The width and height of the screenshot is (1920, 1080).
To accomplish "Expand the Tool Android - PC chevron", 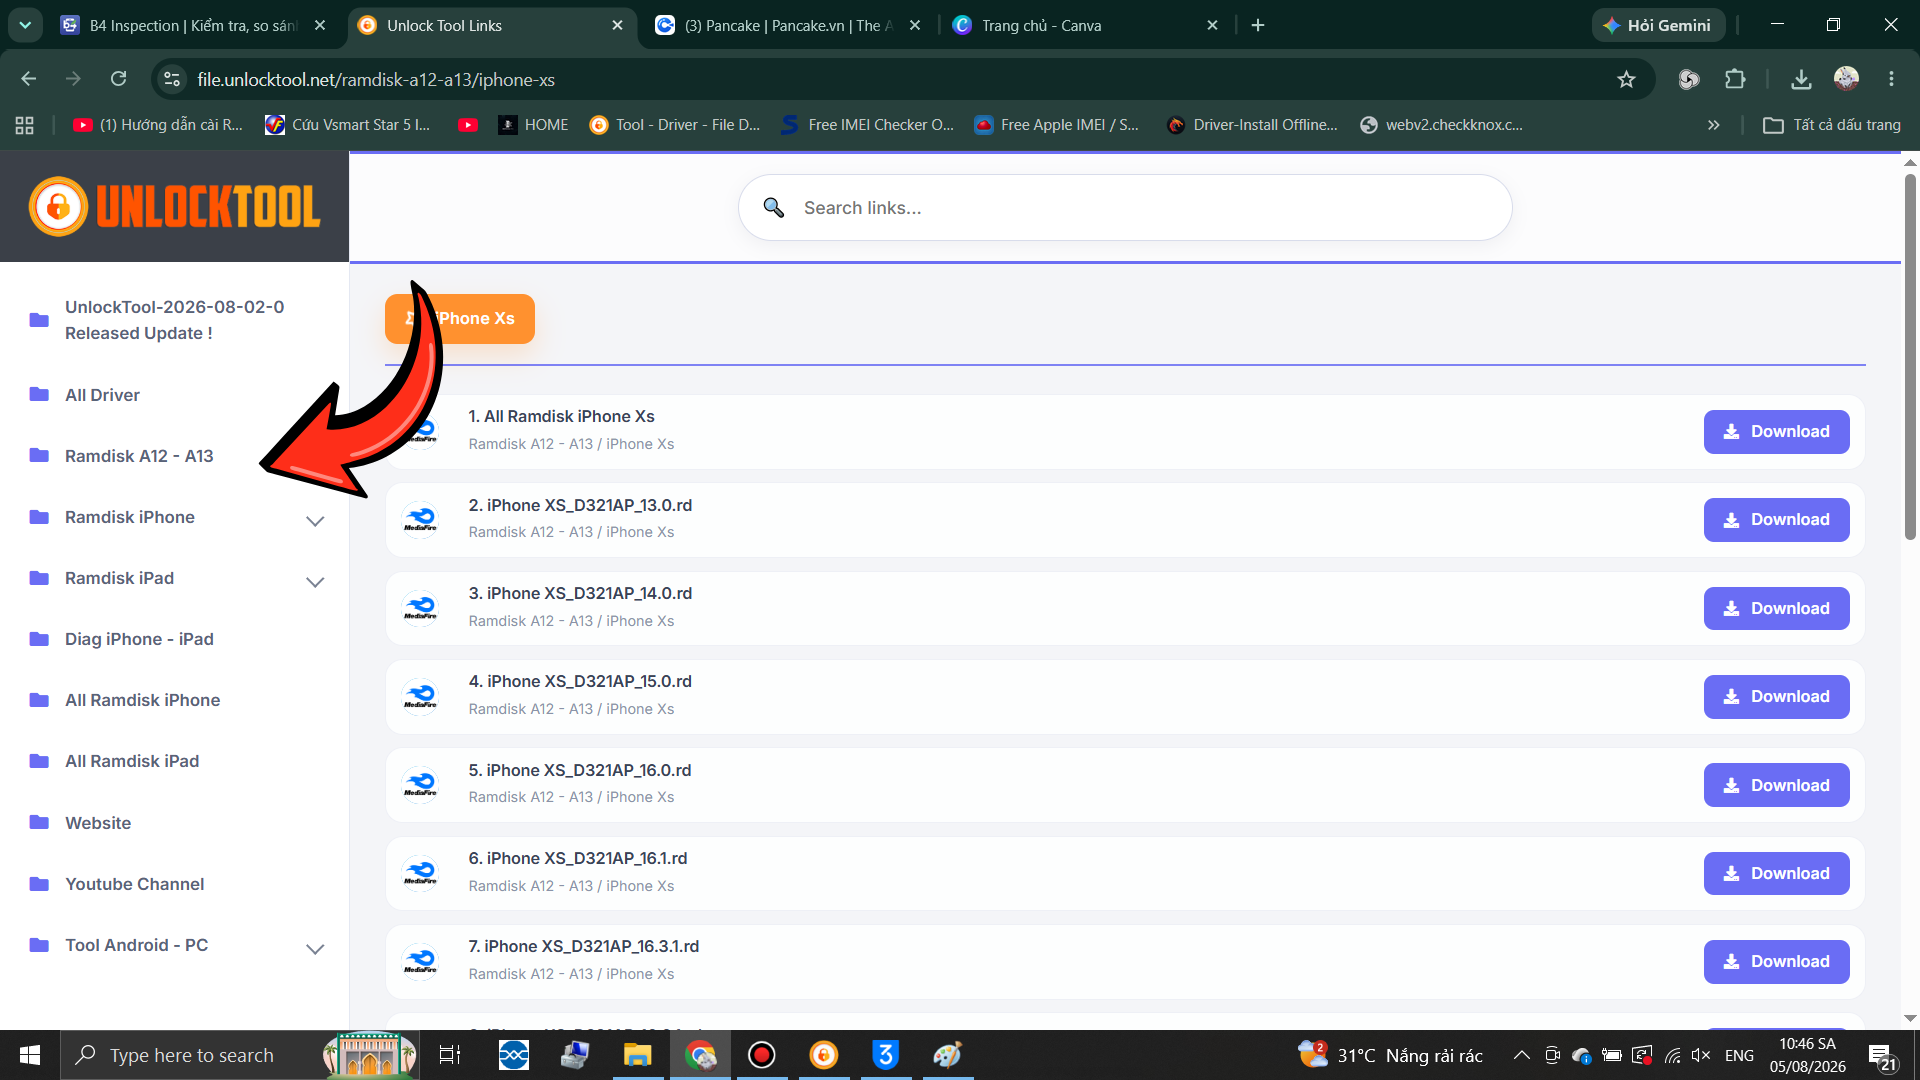I will tap(315, 949).
